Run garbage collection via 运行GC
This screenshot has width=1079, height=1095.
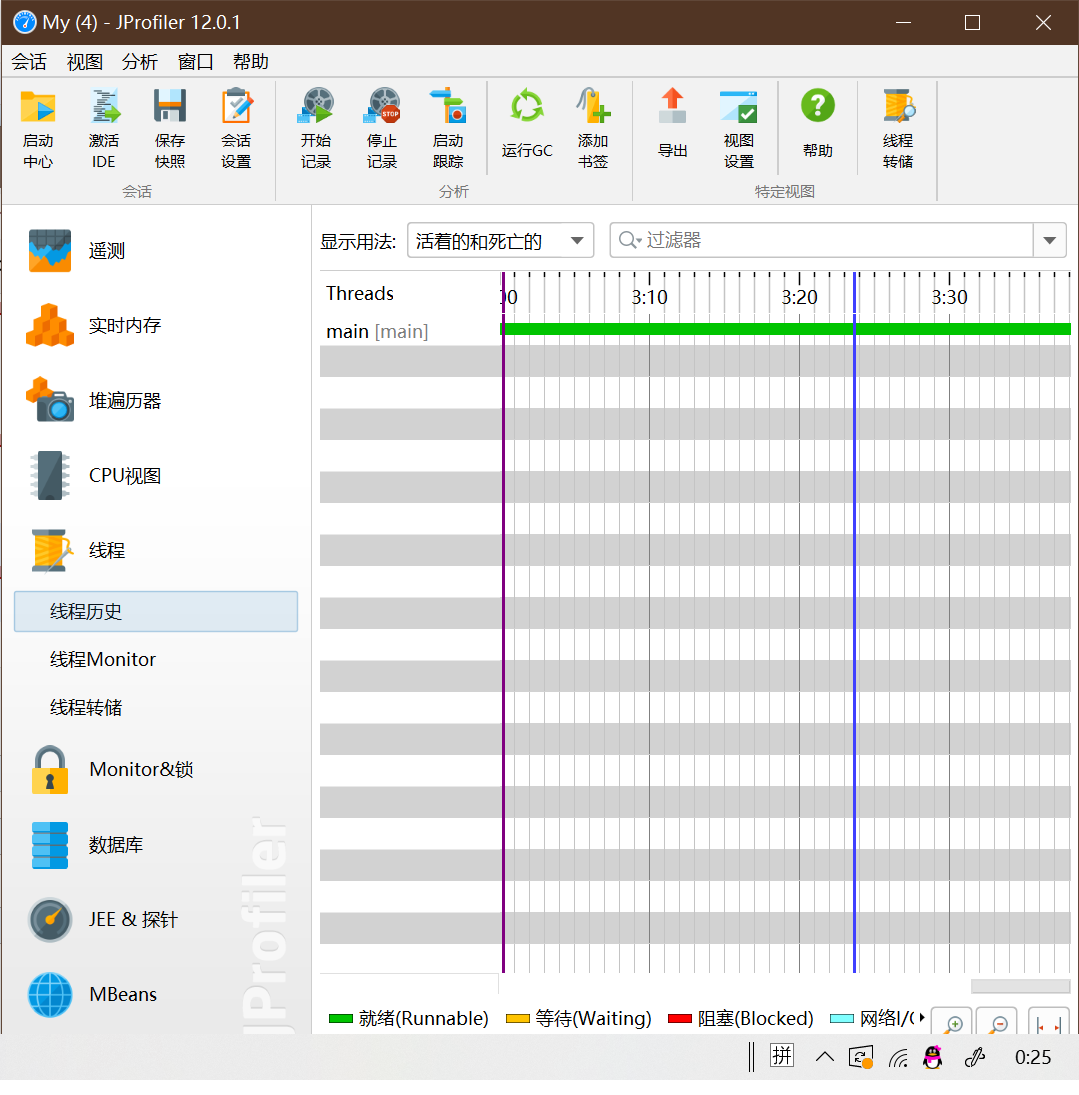tap(527, 124)
